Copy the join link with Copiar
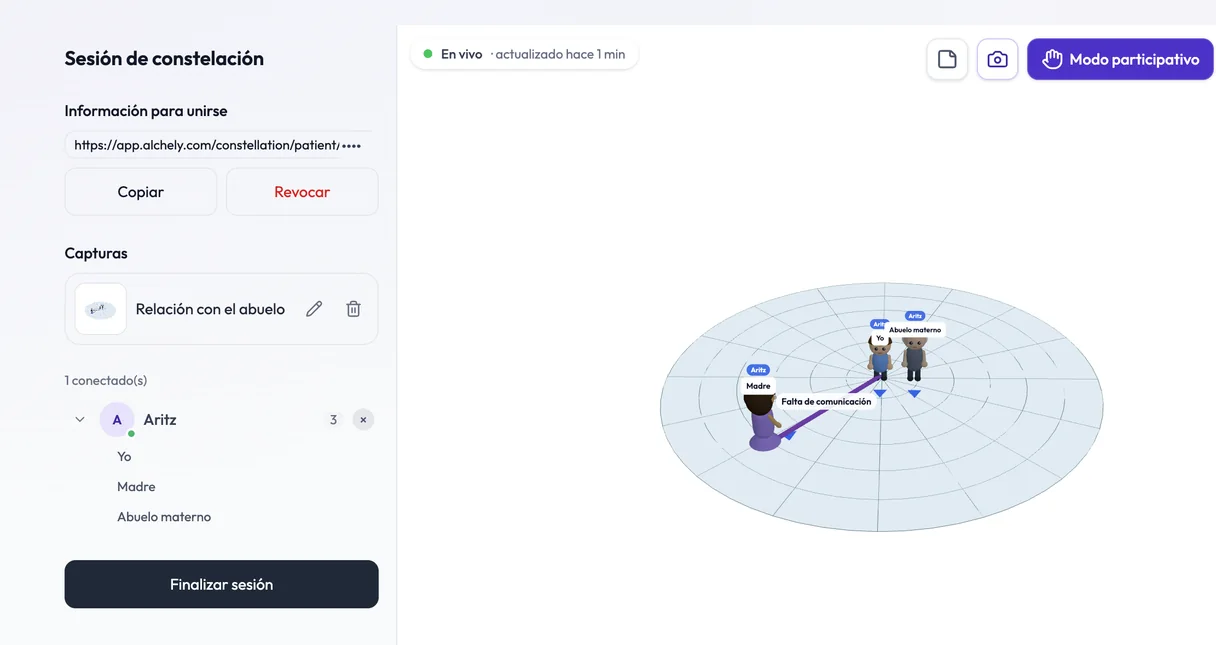 click(x=141, y=192)
